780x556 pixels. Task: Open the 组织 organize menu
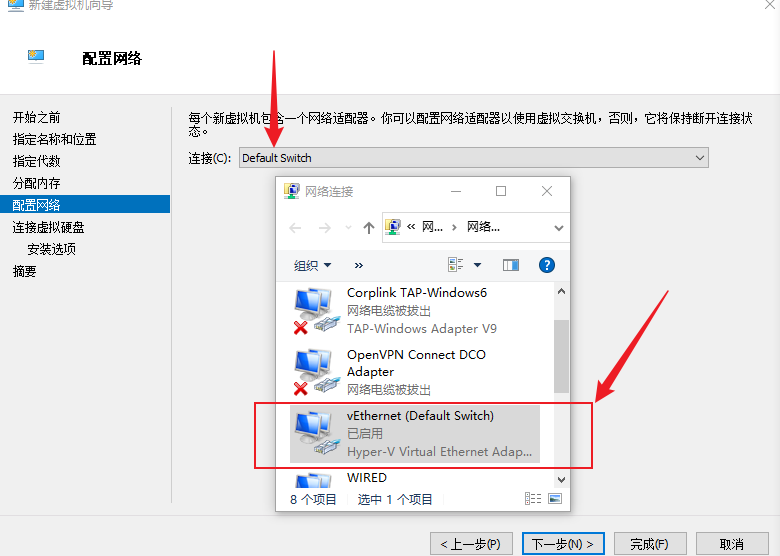tap(312, 265)
